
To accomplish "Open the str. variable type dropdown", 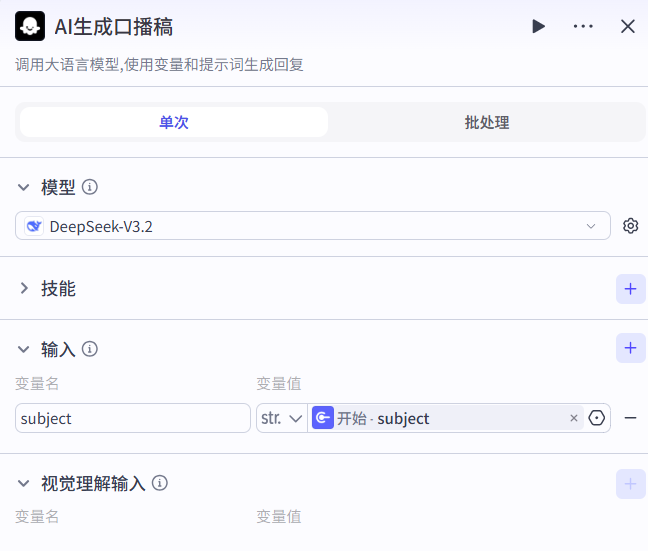I will (x=281, y=418).
